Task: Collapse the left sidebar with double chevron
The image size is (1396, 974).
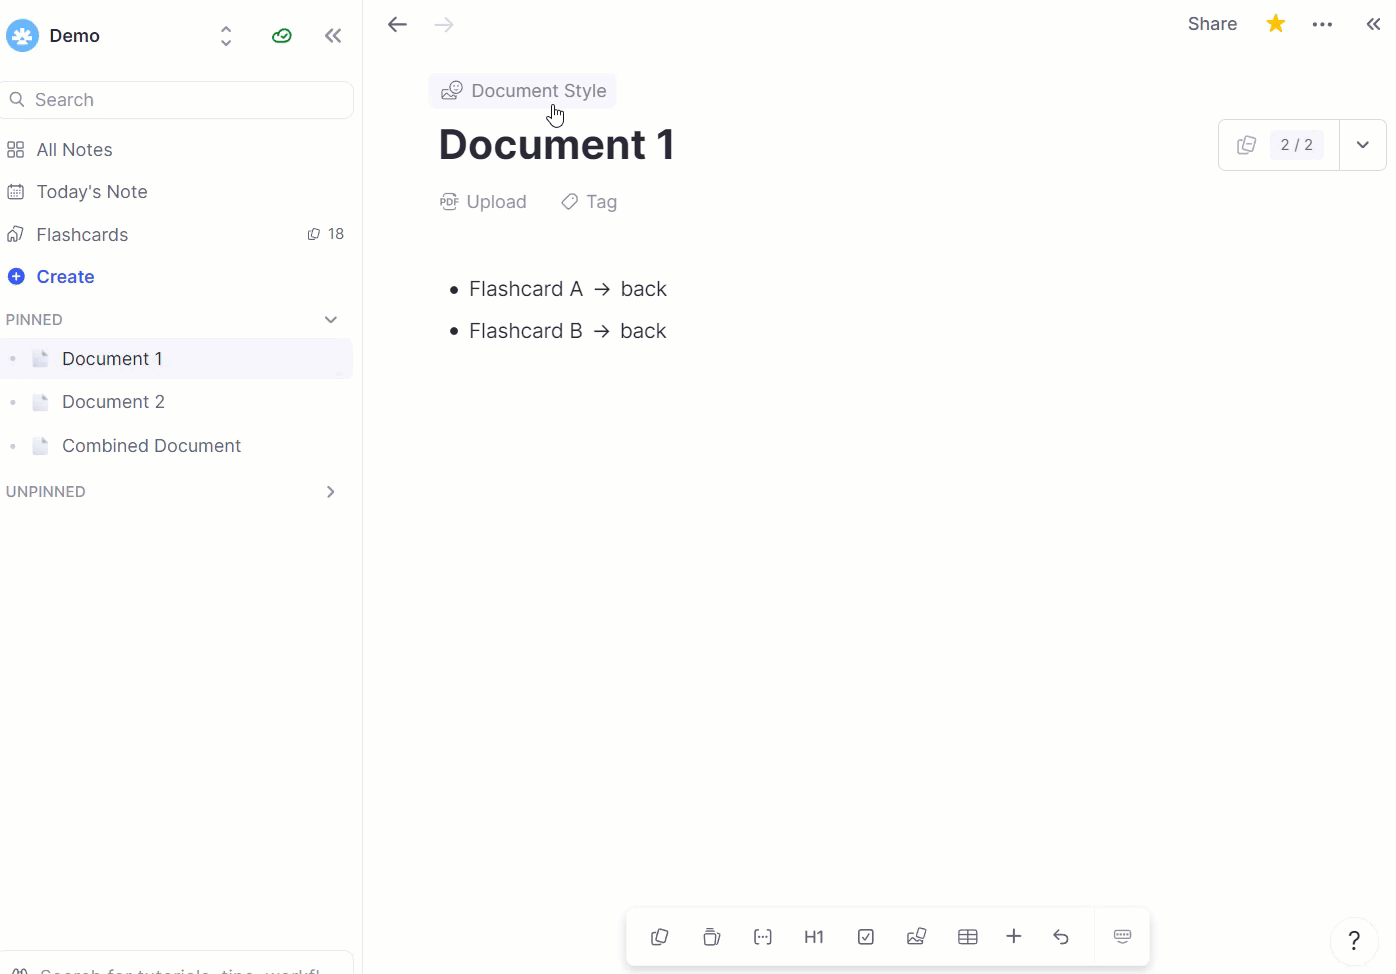Action: pos(333,36)
